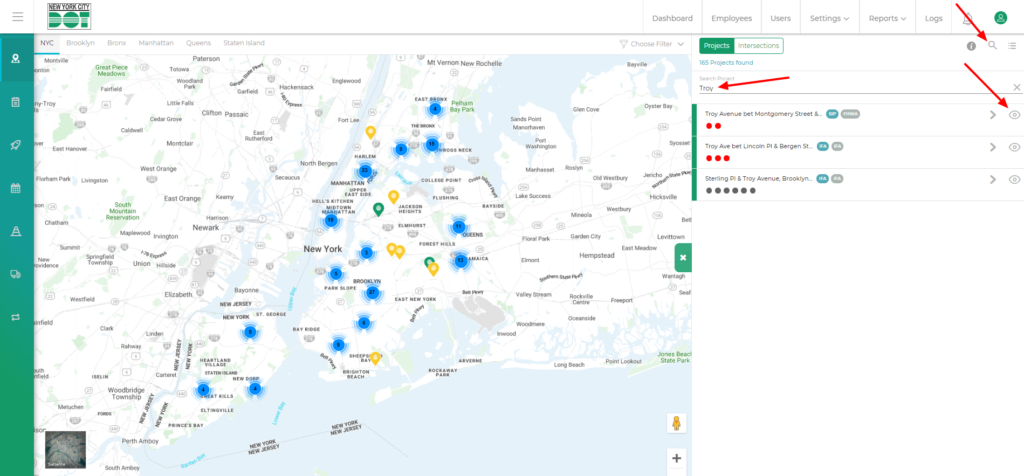Go to the Employees page
The width and height of the screenshot is (1024, 476).
coord(731,18)
